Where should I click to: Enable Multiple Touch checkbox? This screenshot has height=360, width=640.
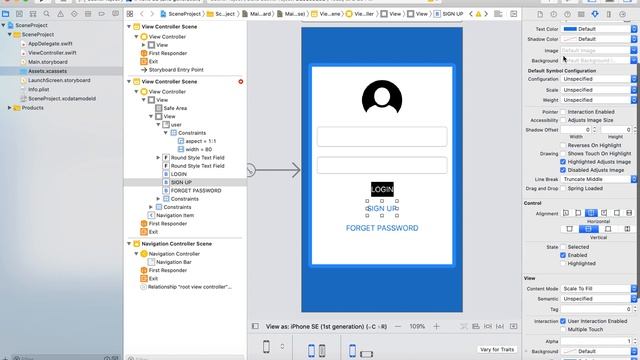coord(563,329)
